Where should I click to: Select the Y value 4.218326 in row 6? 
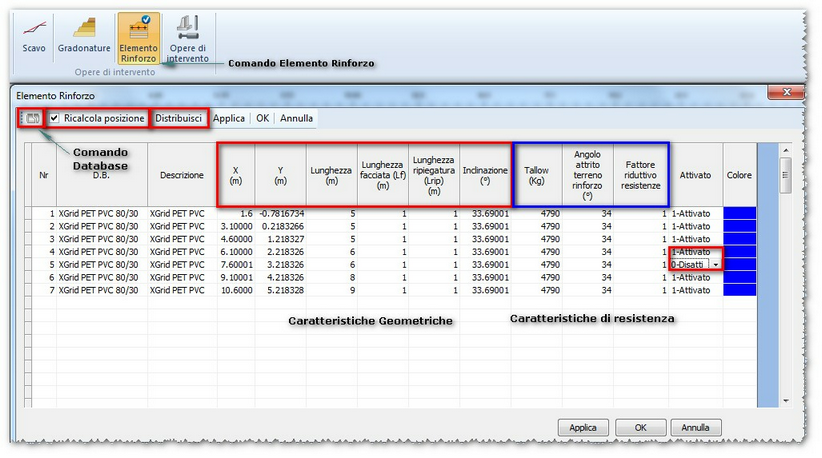[280, 277]
